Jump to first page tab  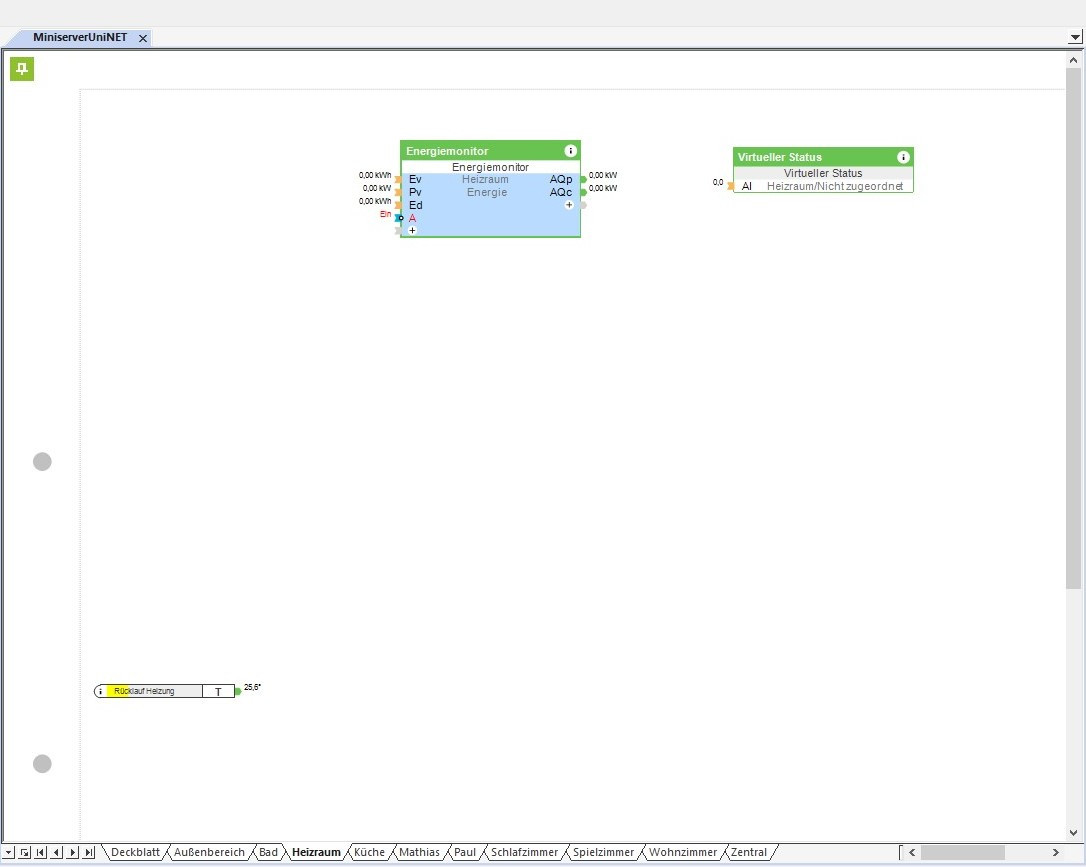[41, 852]
